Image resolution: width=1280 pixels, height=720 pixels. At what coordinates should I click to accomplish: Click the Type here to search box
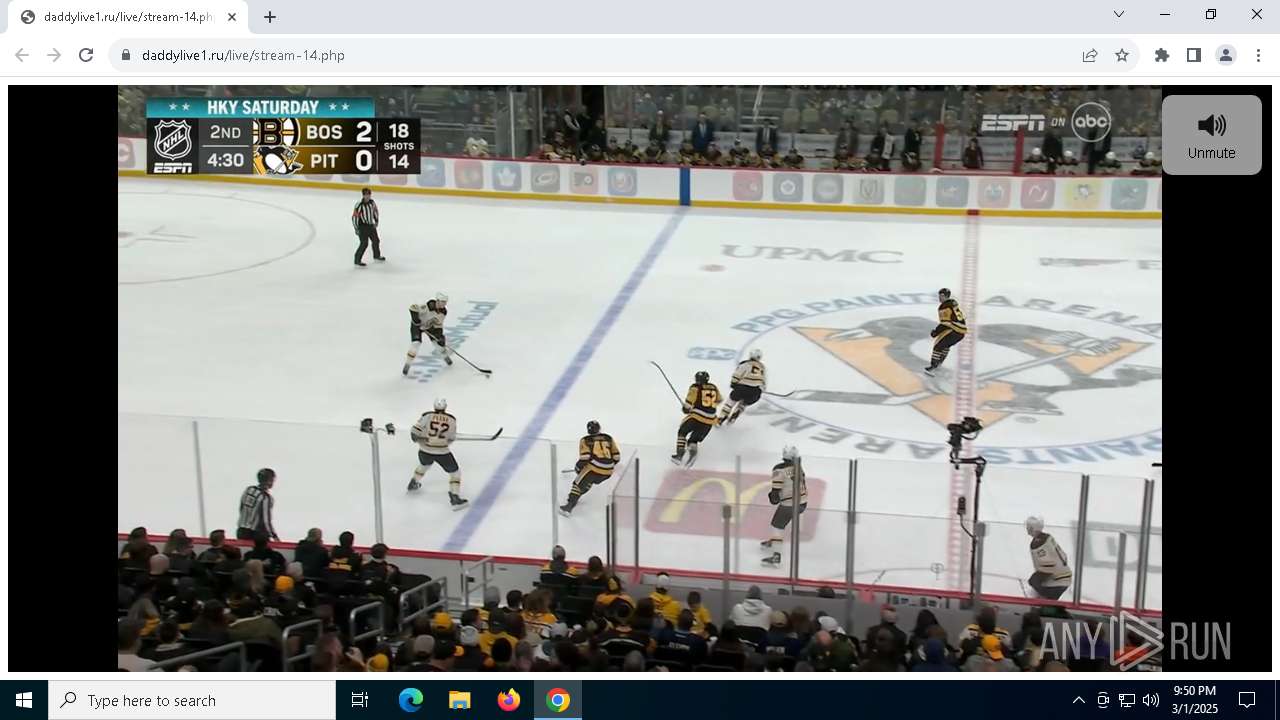point(192,700)
